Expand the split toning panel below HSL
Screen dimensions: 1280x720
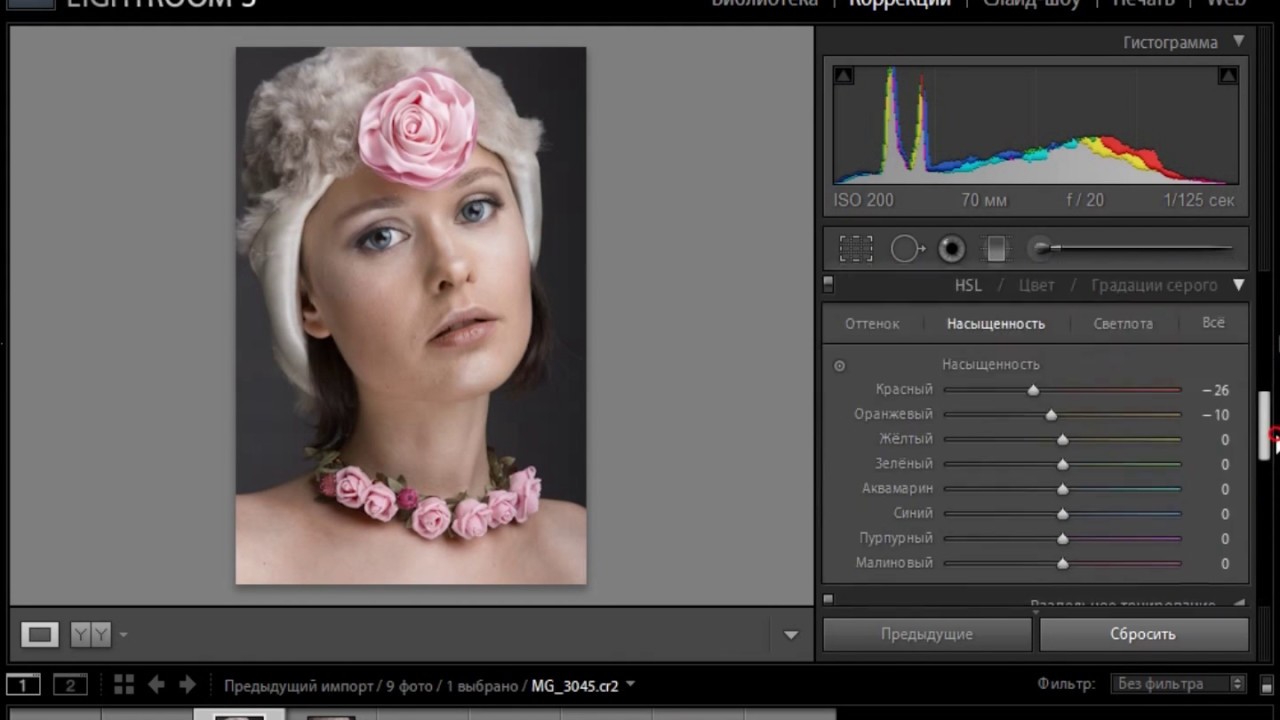click(x=1239, y=604)
